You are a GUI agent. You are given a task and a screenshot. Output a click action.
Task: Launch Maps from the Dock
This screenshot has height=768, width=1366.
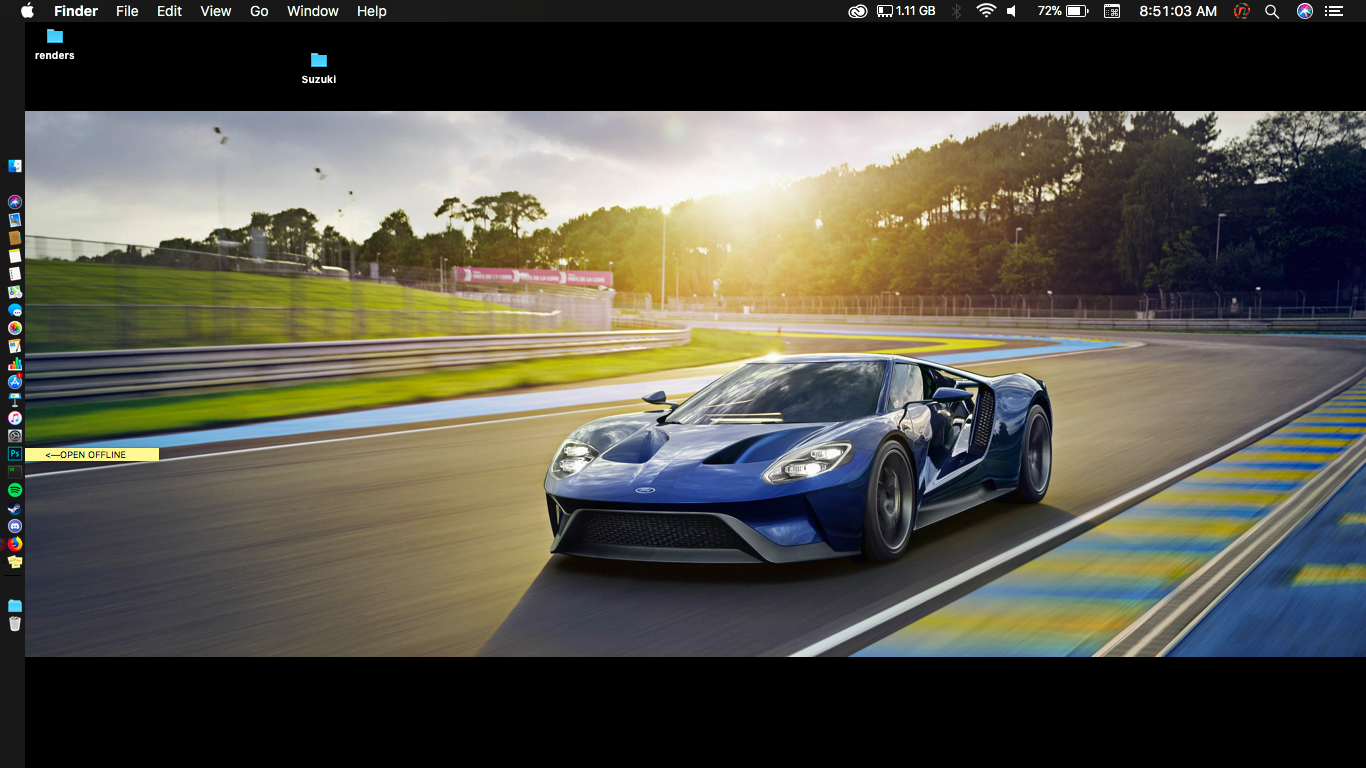(15, 292)
